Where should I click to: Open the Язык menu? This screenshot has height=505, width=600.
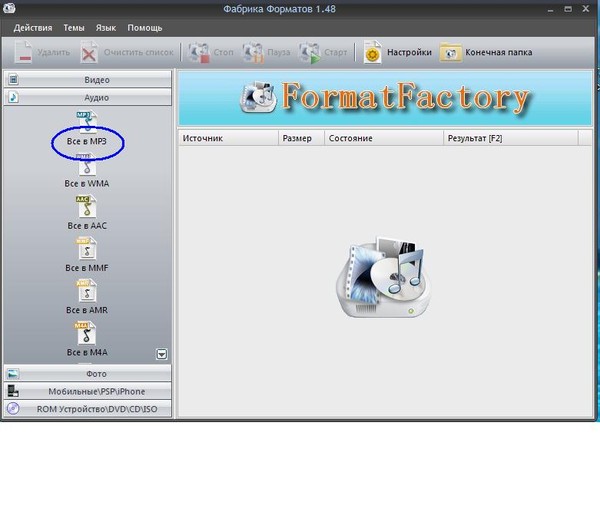pos(106,28)
